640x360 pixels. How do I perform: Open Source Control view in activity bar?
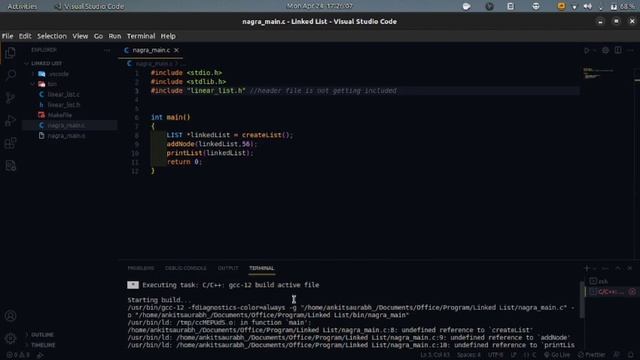(x=11, y=98)
